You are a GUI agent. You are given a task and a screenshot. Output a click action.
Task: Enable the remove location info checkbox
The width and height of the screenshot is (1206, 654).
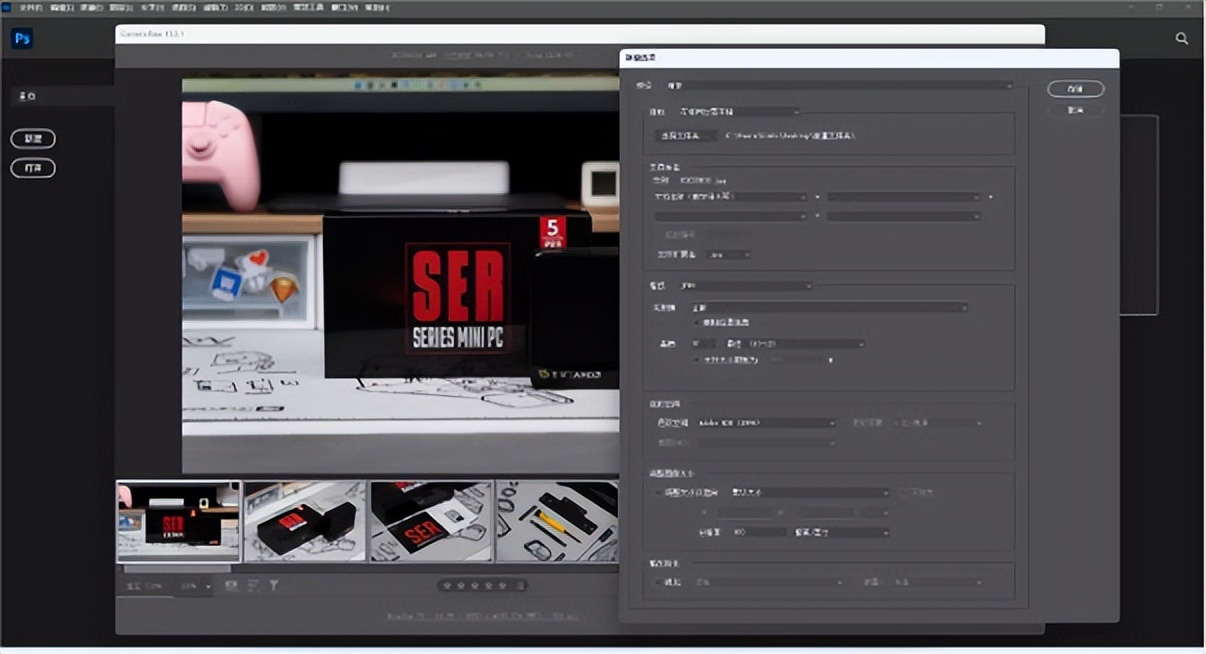[697, 322]
